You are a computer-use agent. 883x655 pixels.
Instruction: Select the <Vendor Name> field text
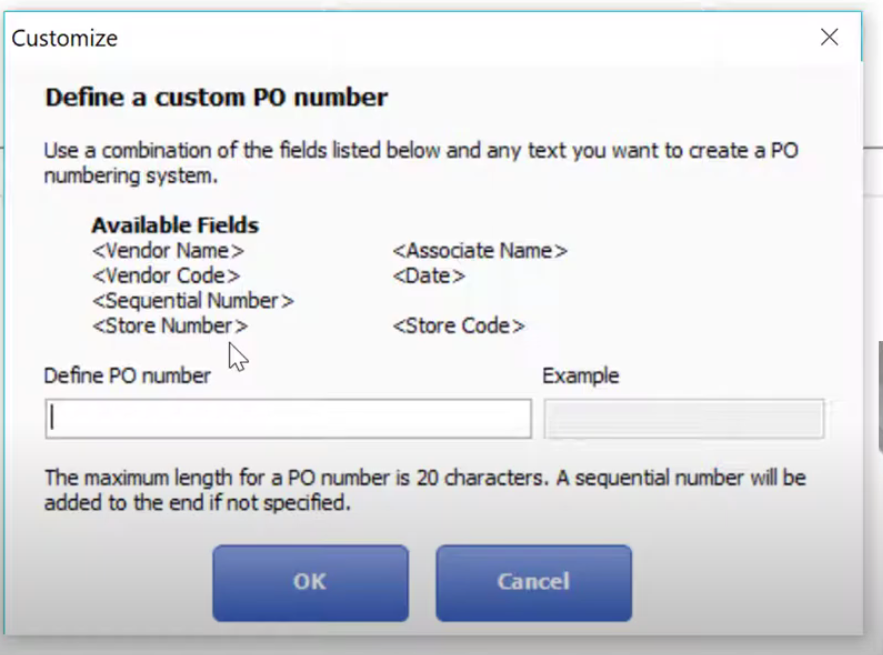click(x=168, y=250)
